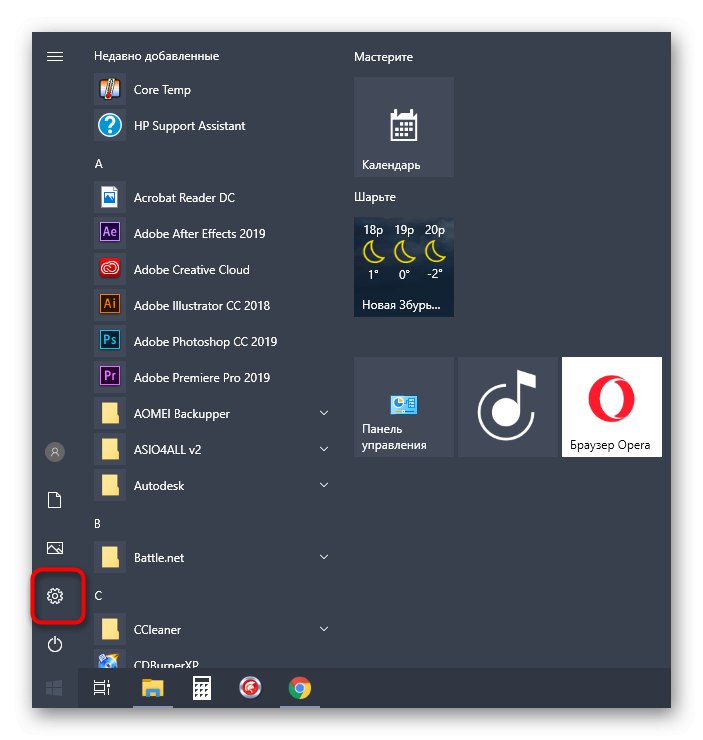Expand the CCleaner chevron
703x740 pixels.
pos(324,629)
